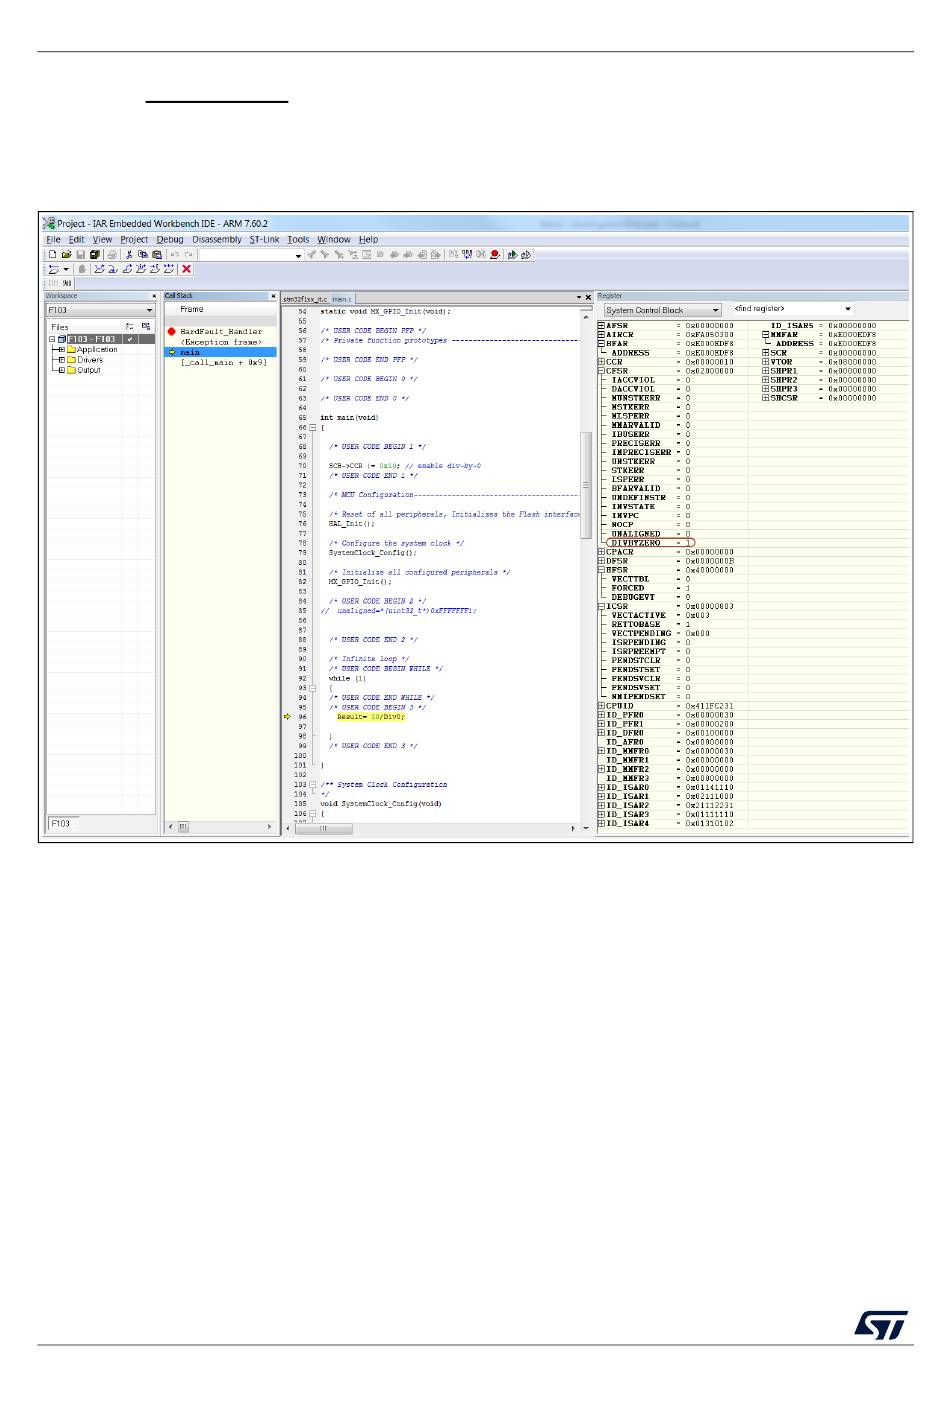Click the Step Out debug icon
The width and height of the screenshot is (950, 1420).
point(127,269)
